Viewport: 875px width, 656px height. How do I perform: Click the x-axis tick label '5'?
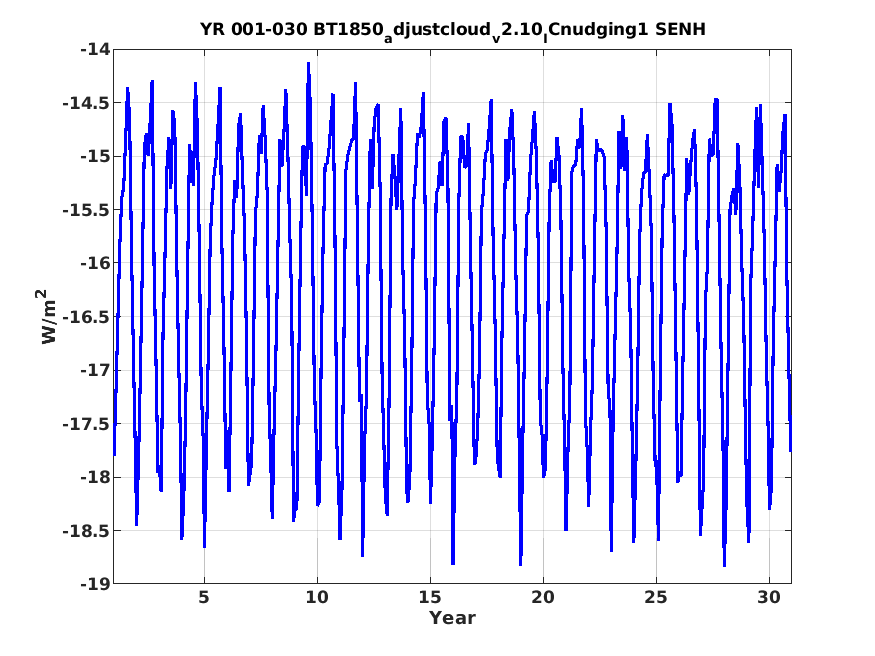204,597
